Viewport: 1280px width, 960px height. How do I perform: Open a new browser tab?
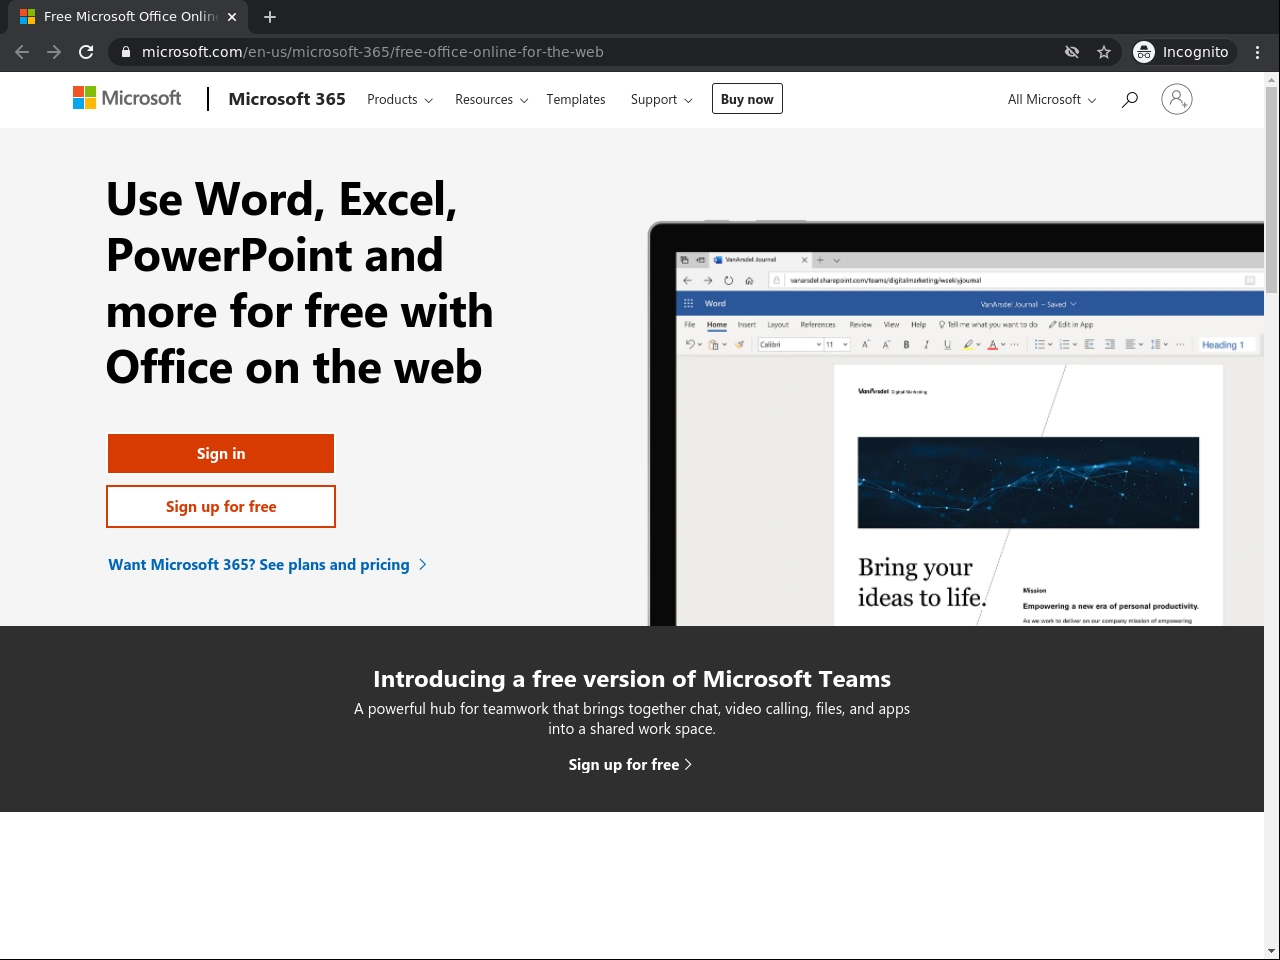[x=270, y=17]
